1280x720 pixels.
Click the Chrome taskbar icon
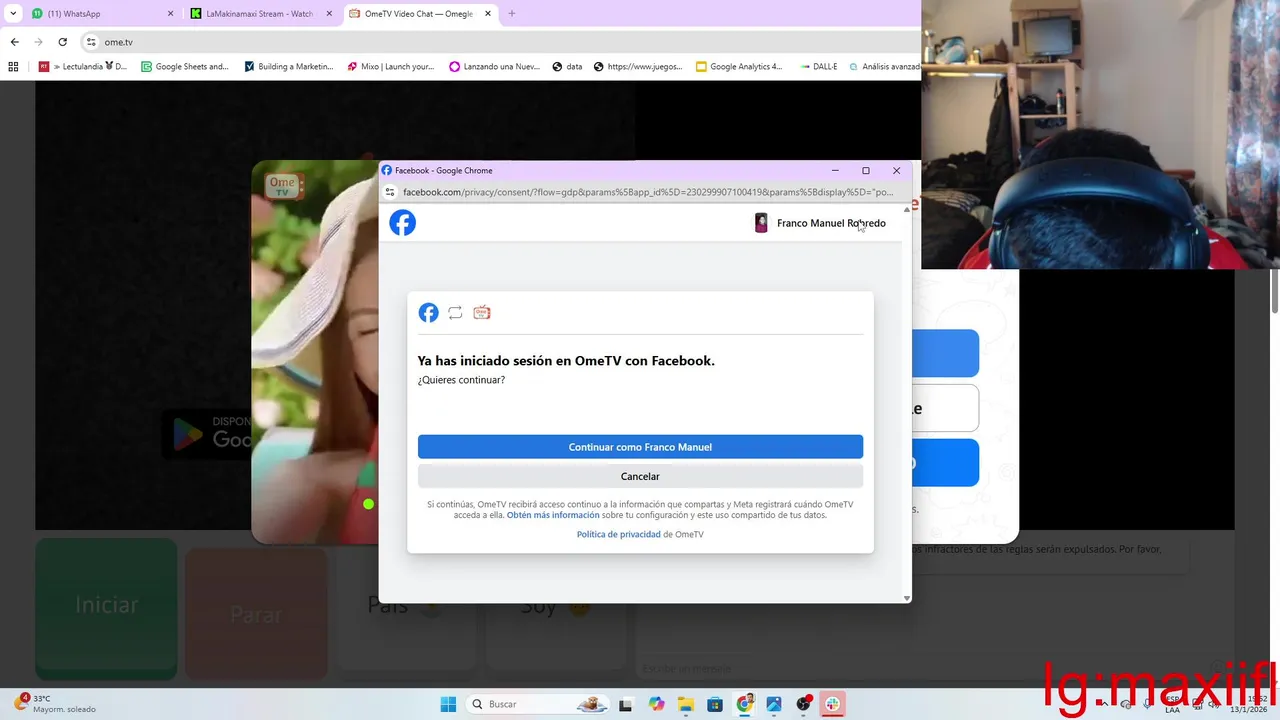(x=745, y=704)
